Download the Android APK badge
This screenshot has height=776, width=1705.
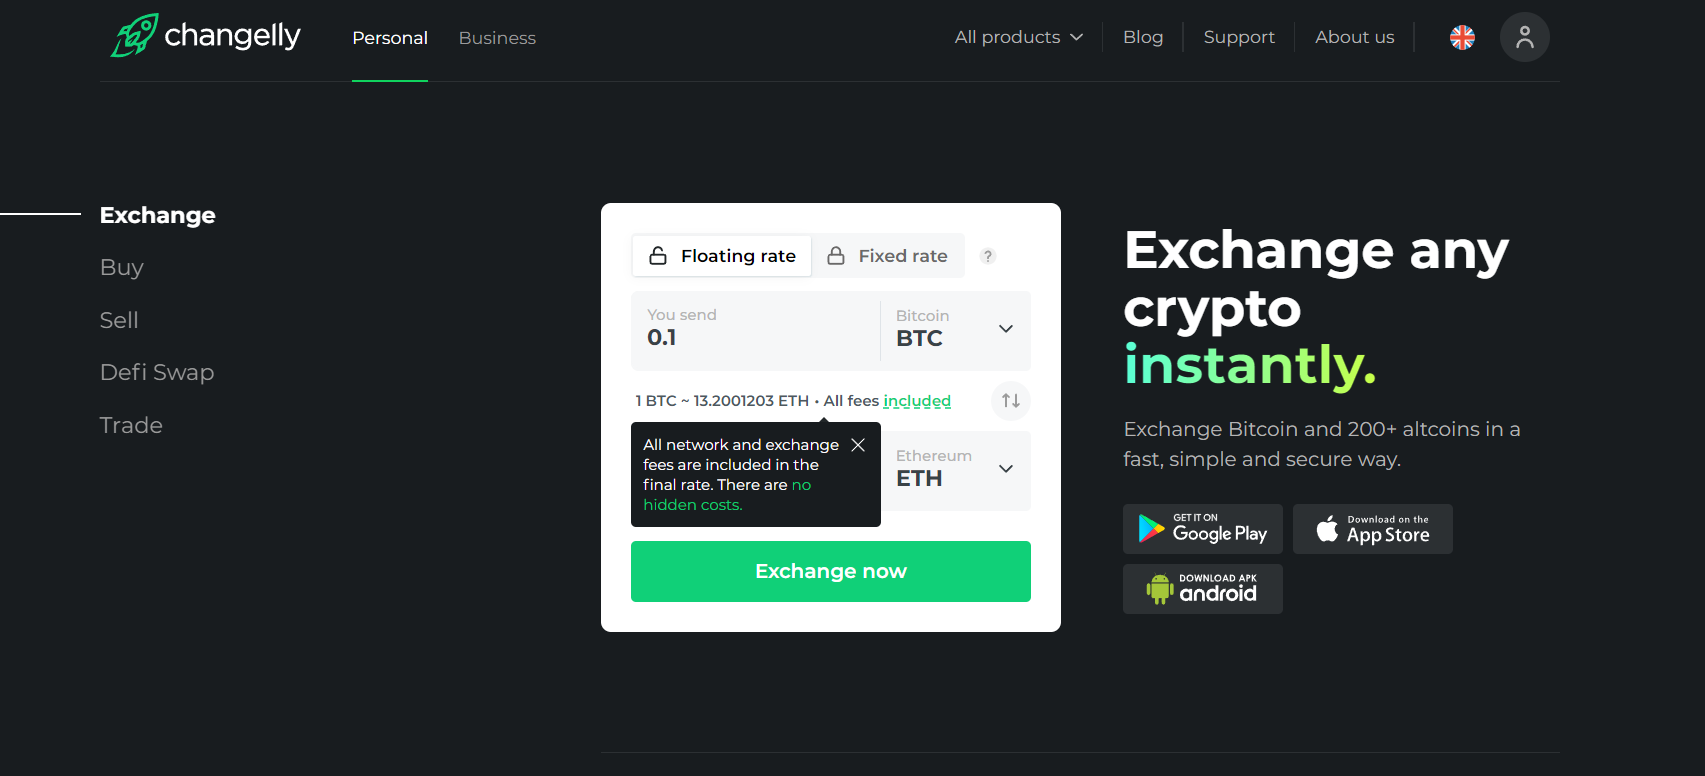[x=1203, y=589]
